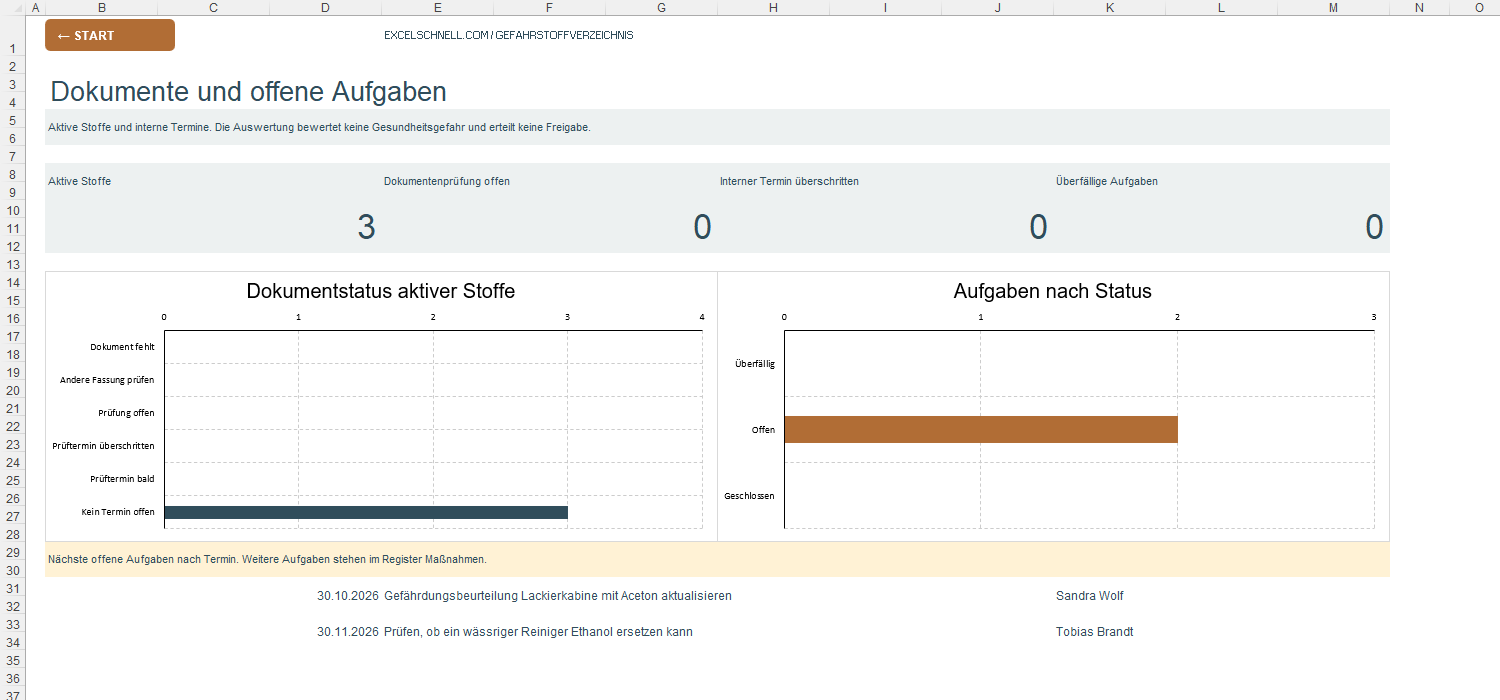
Task: Click the 'Kein Termin offen' axis label
Action: [x=118, y=512]
